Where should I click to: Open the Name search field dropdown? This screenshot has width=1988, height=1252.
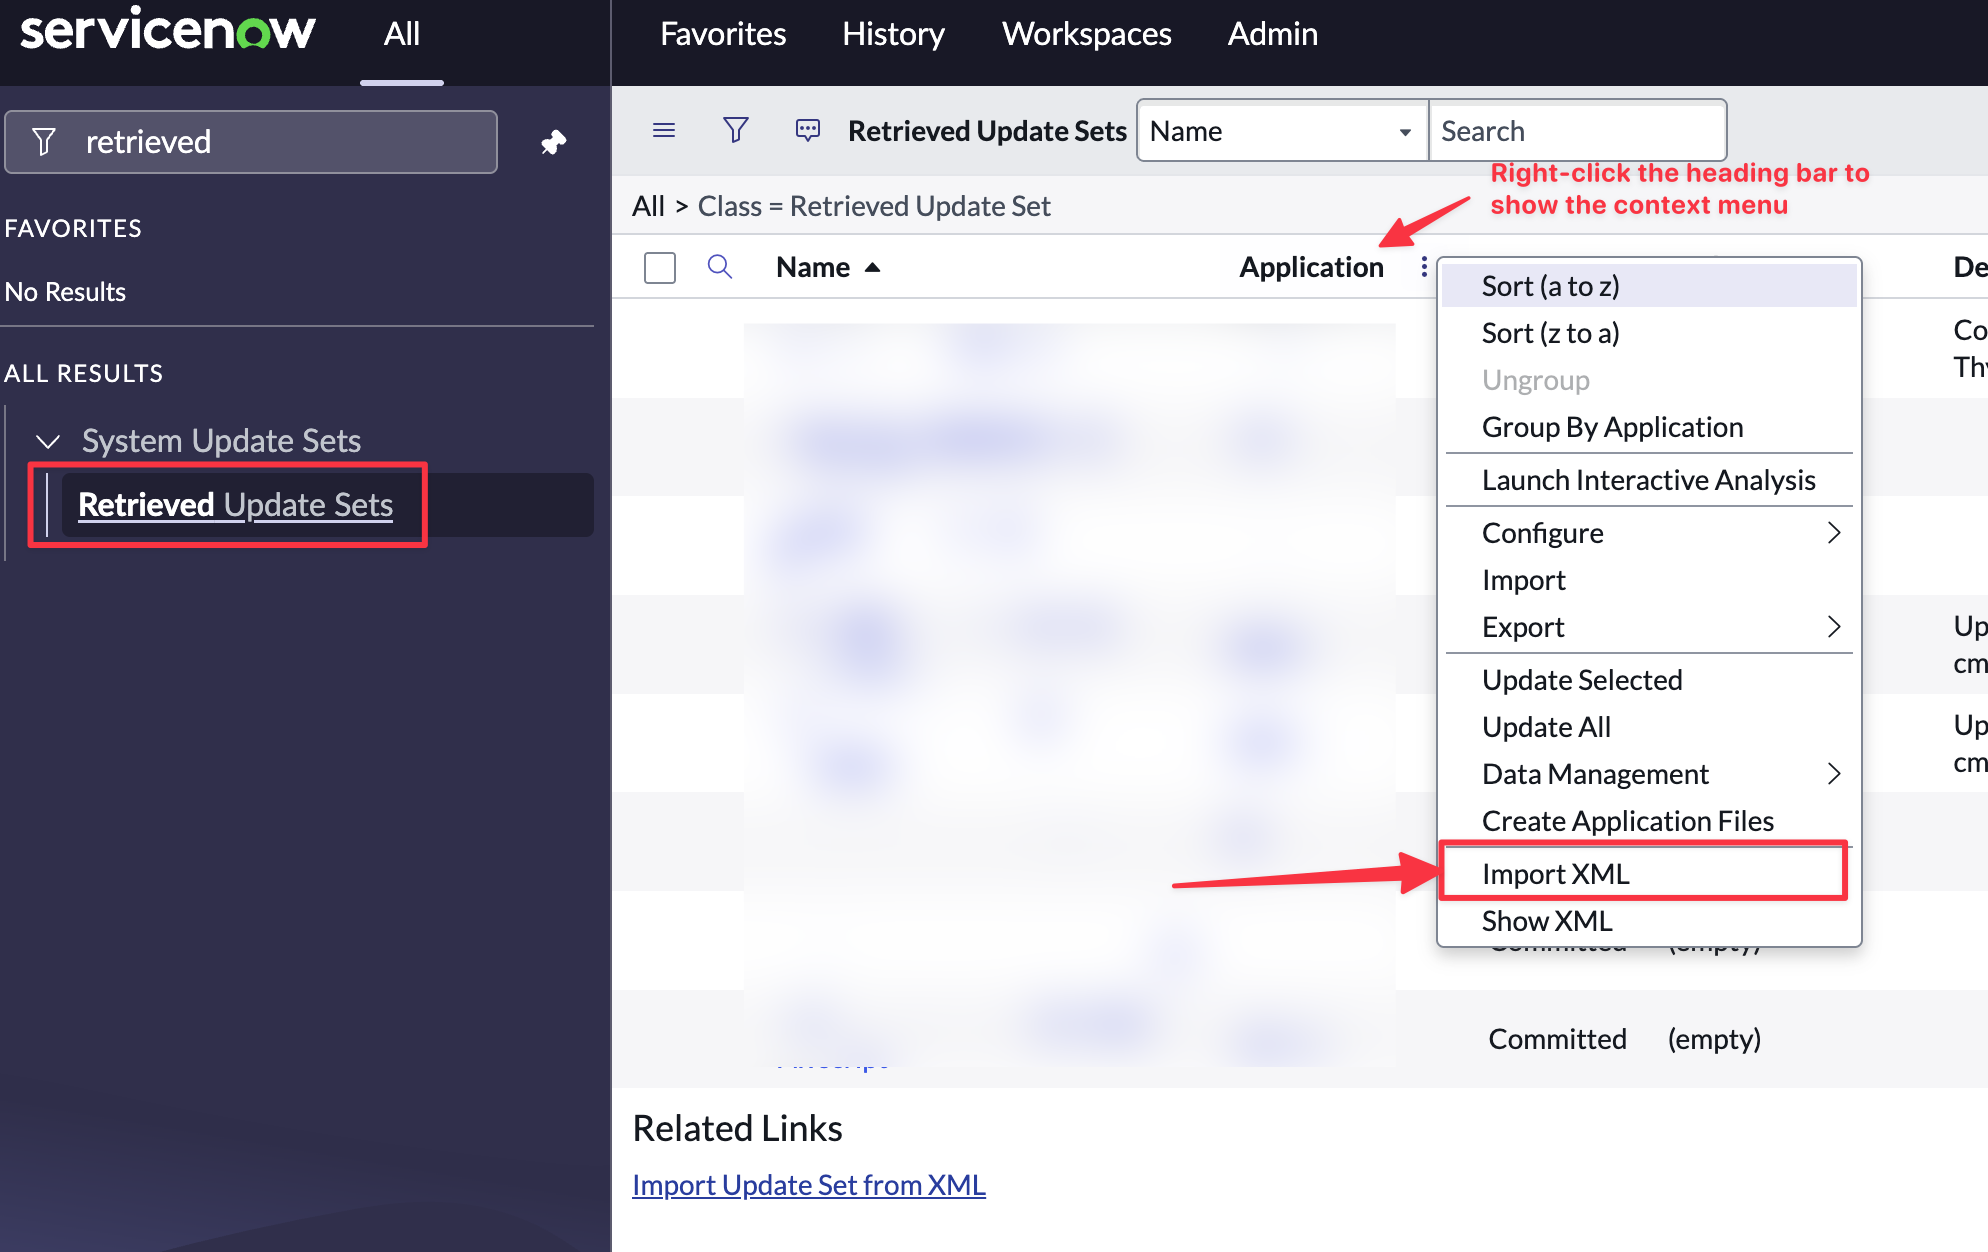click(1283, 131)
